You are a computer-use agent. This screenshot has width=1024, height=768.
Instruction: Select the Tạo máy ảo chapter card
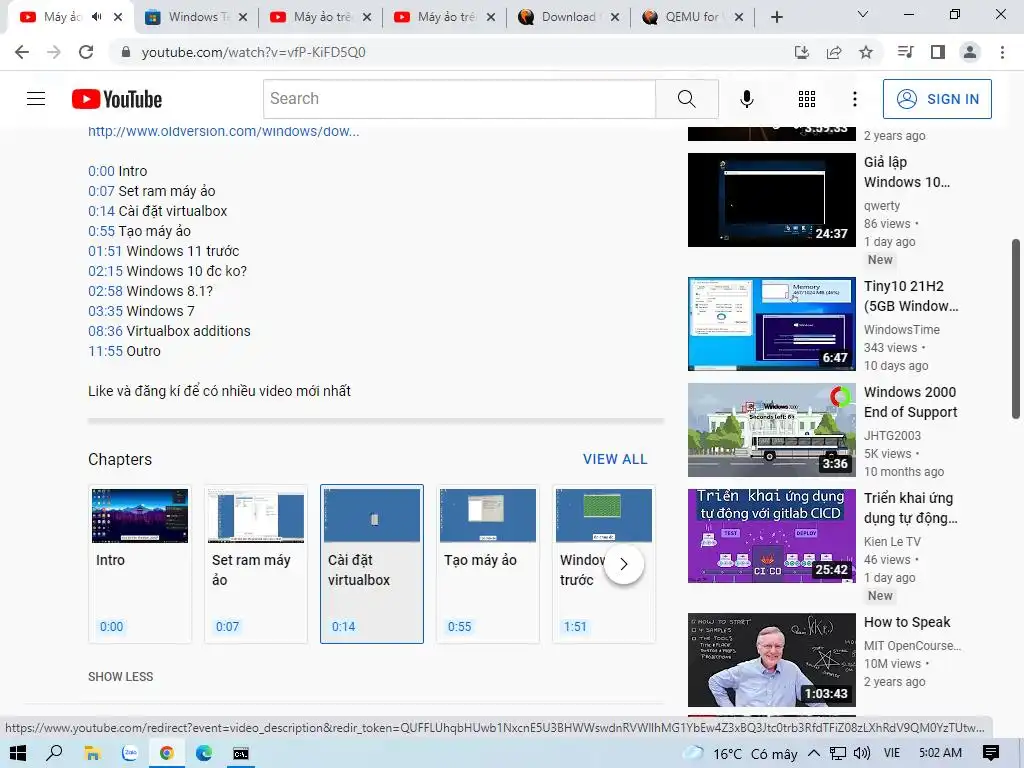pyautogui.click(x=488, y=564)
